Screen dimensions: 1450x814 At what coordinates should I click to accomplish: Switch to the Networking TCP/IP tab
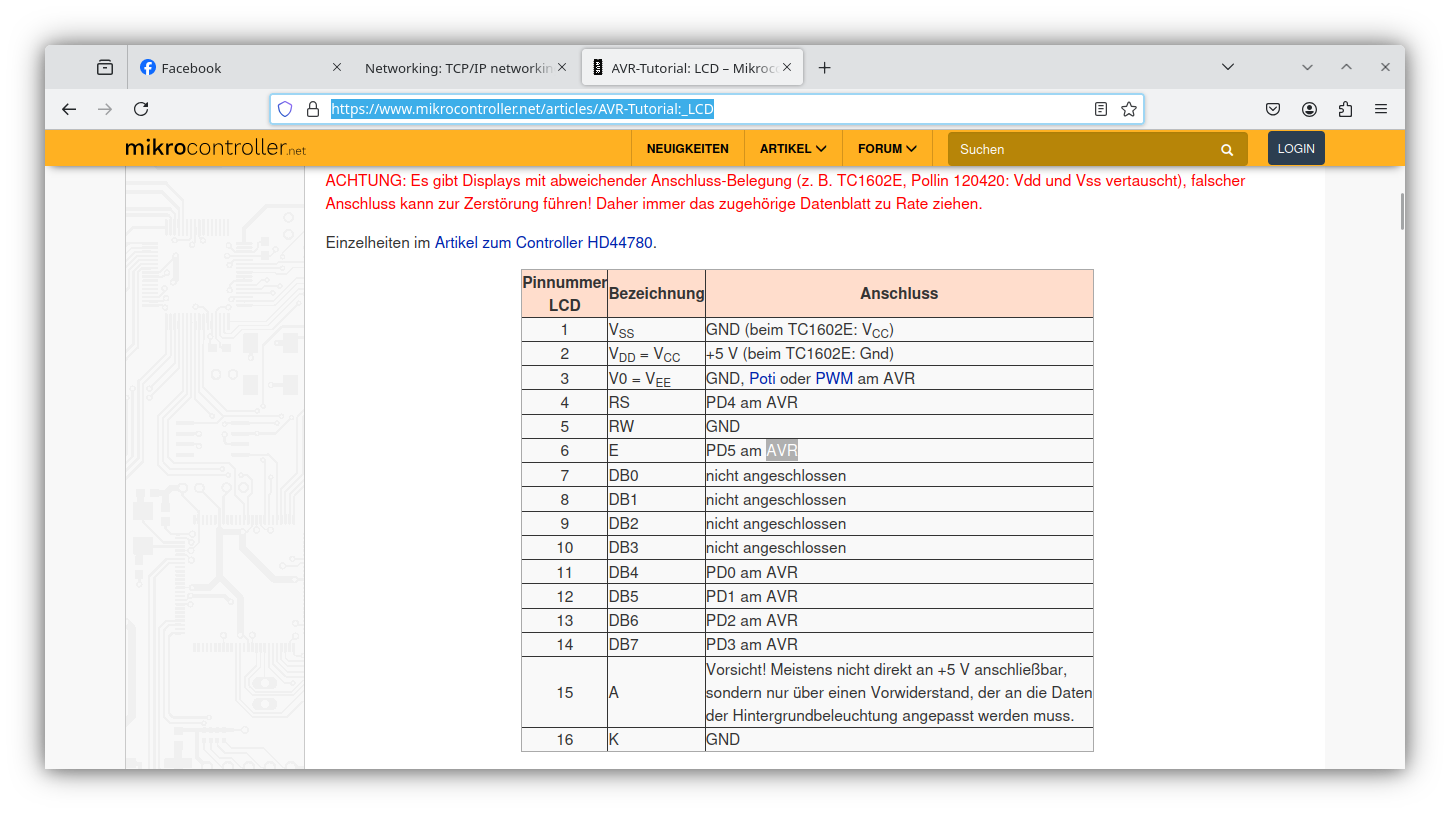click(x=455, y=67)
